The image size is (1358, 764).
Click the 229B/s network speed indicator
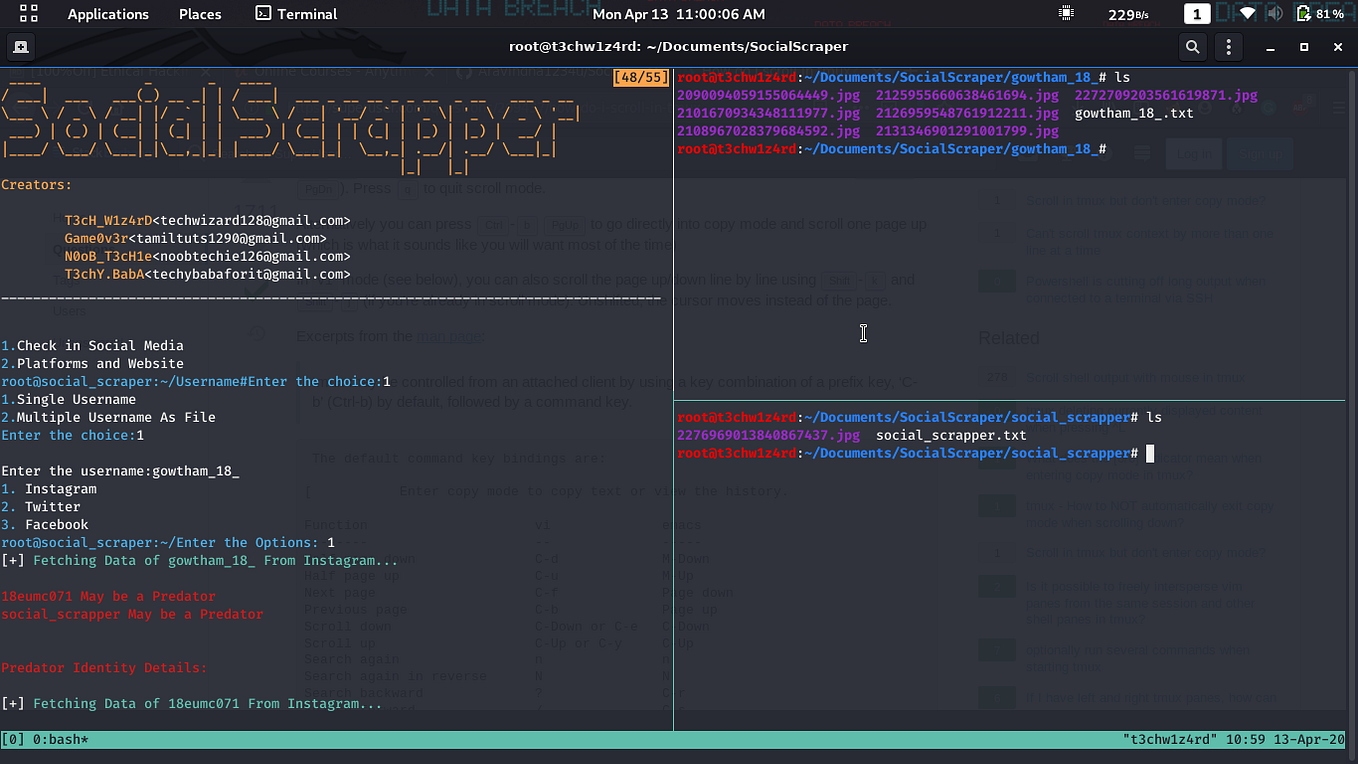1126,14
